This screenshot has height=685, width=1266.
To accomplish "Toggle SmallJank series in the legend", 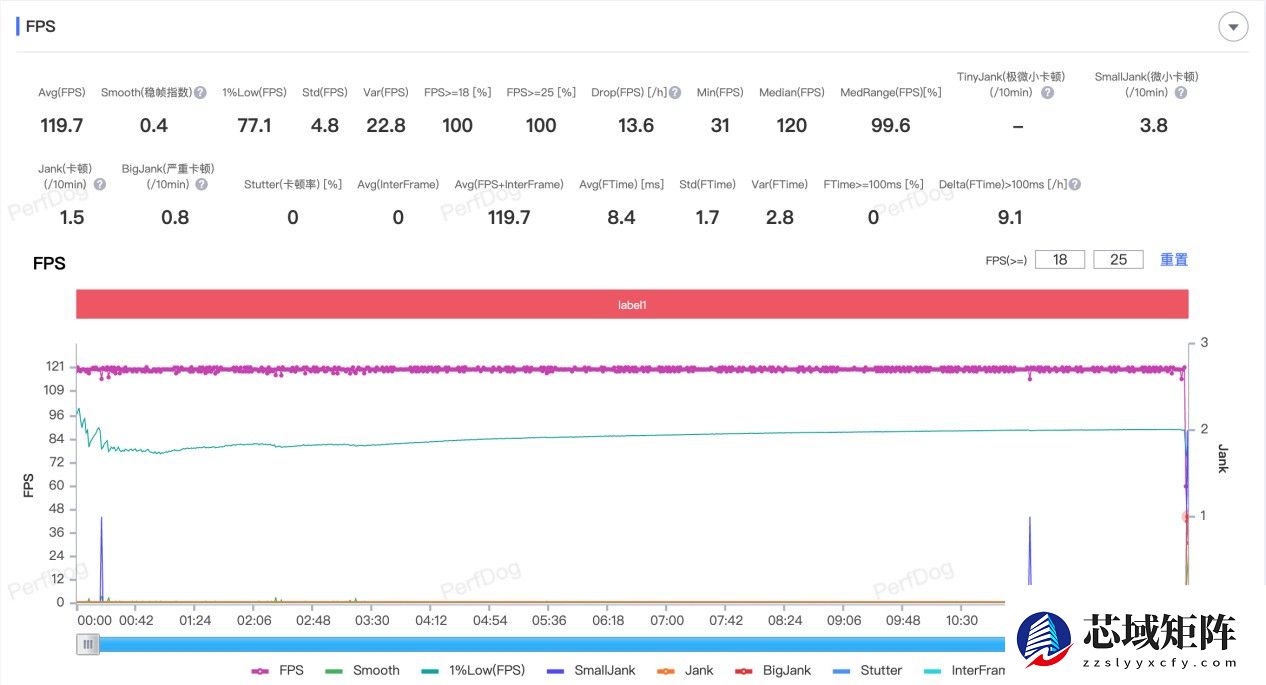I will click(591, 670).
